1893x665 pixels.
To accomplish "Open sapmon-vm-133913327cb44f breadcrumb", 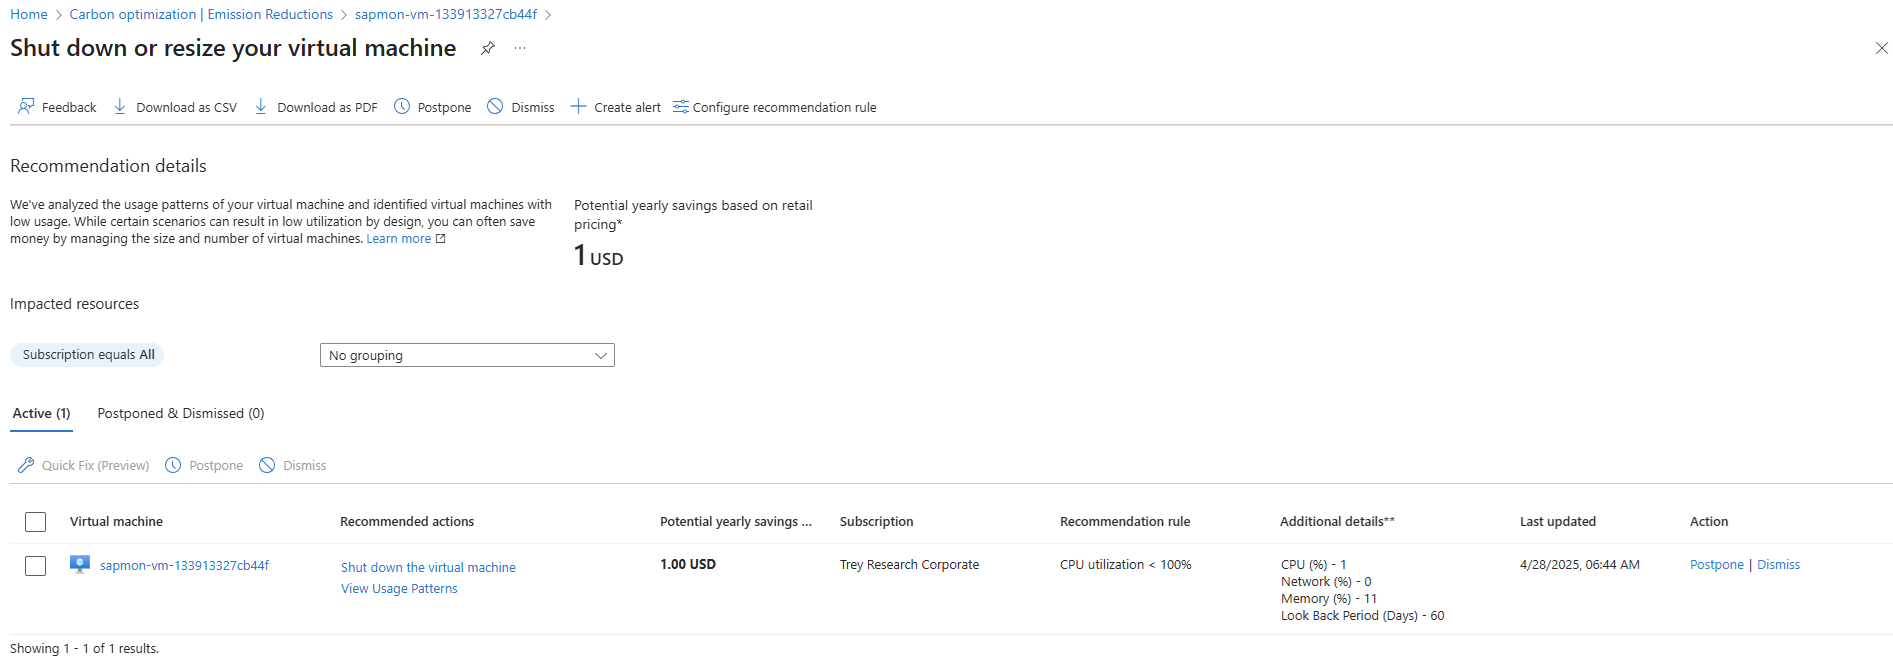I will pos(446,14).
